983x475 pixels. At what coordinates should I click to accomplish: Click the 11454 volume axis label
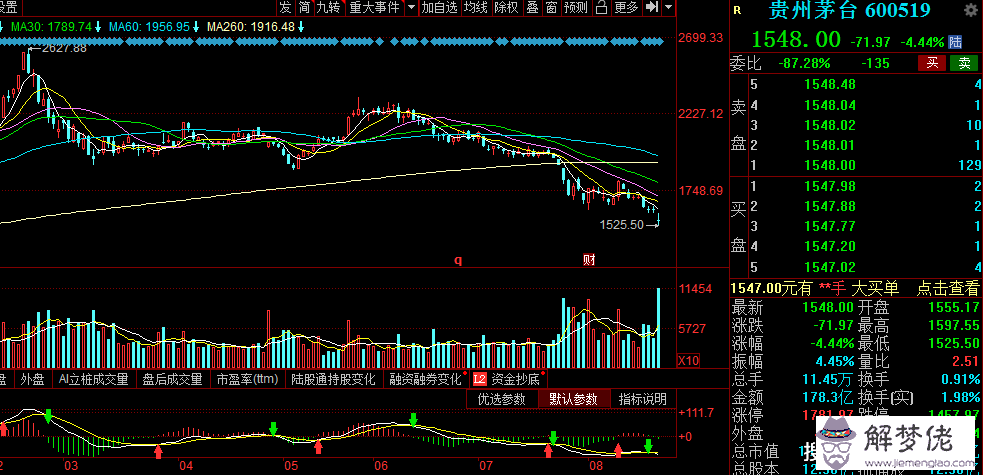coord(696,289)
